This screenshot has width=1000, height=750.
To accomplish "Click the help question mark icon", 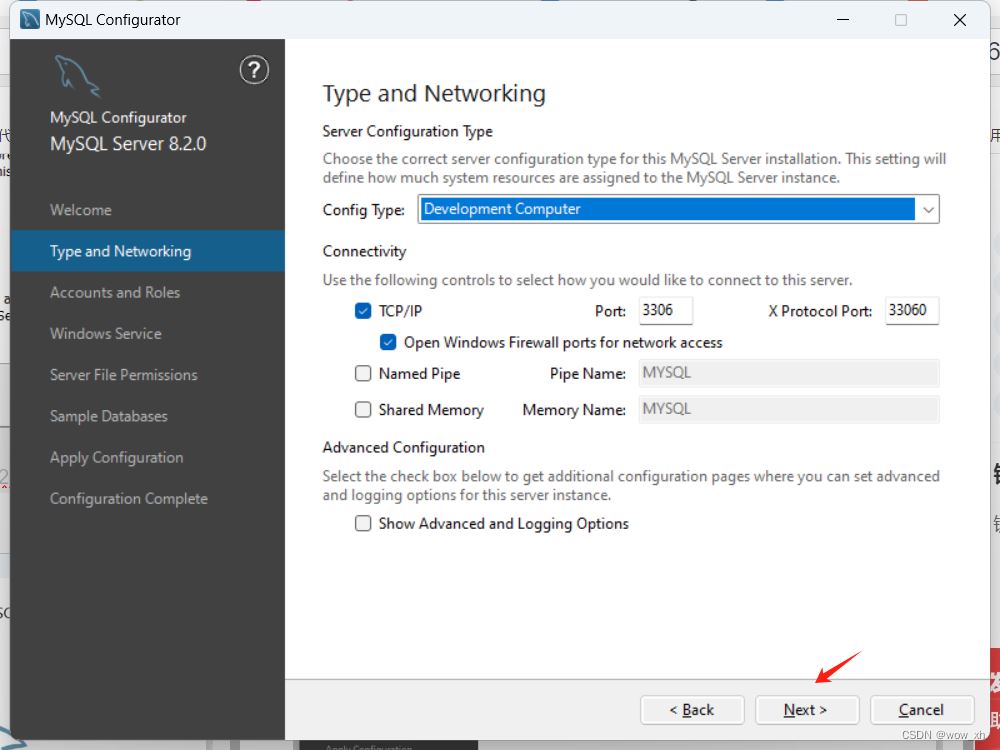I will tap(254, 70).
